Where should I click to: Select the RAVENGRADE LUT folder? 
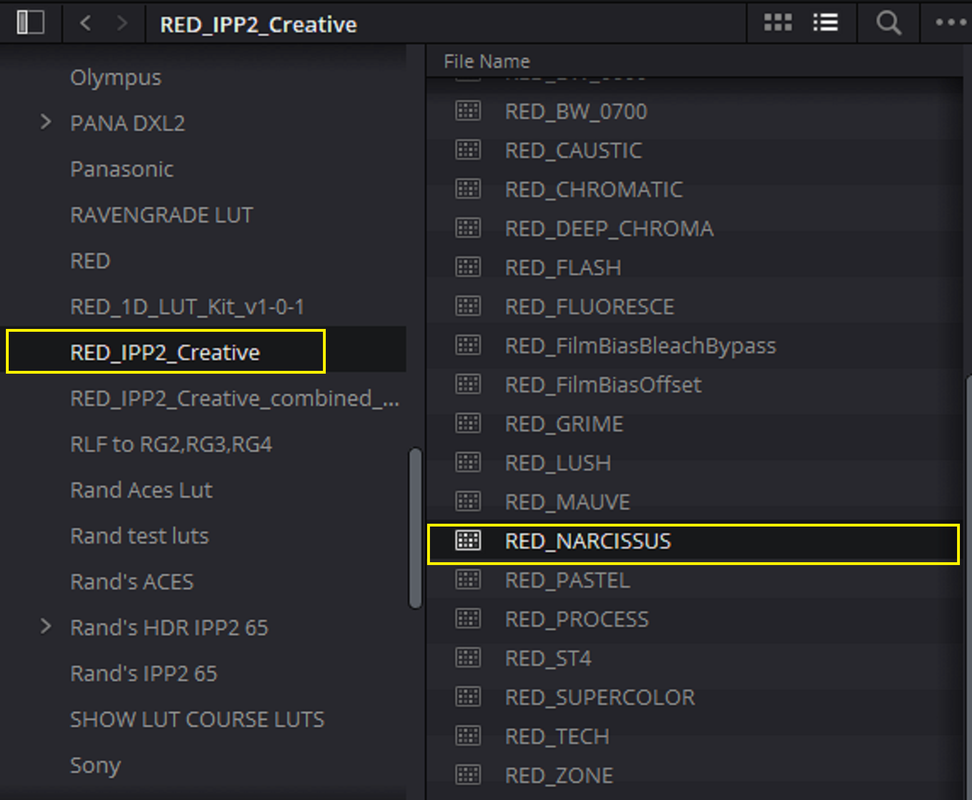[x=161, y=214]
